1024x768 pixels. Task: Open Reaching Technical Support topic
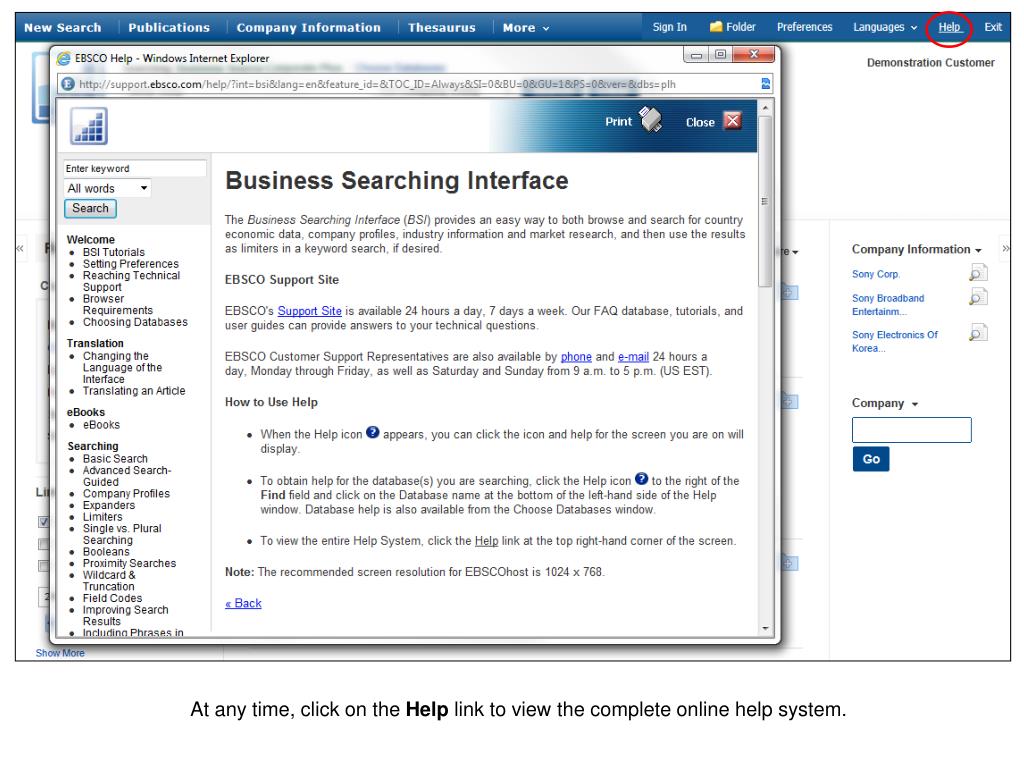(x=131, y=281)
